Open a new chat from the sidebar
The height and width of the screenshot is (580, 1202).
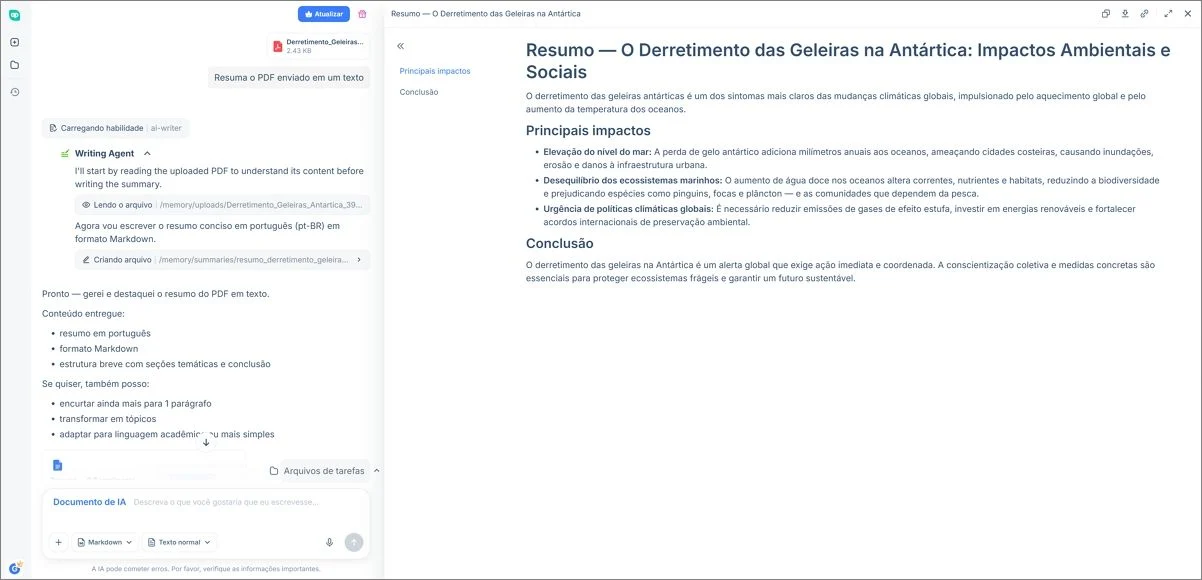coord(15,42)
